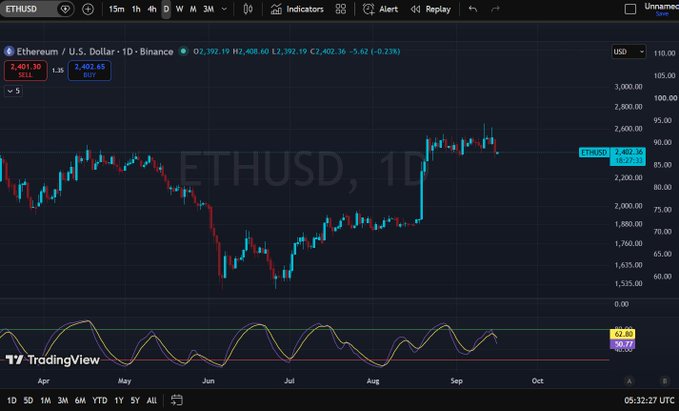The width and height of the screenshot is (679, 411).
Task: Open the candlestick chart type menu
Action: (248, 9)
